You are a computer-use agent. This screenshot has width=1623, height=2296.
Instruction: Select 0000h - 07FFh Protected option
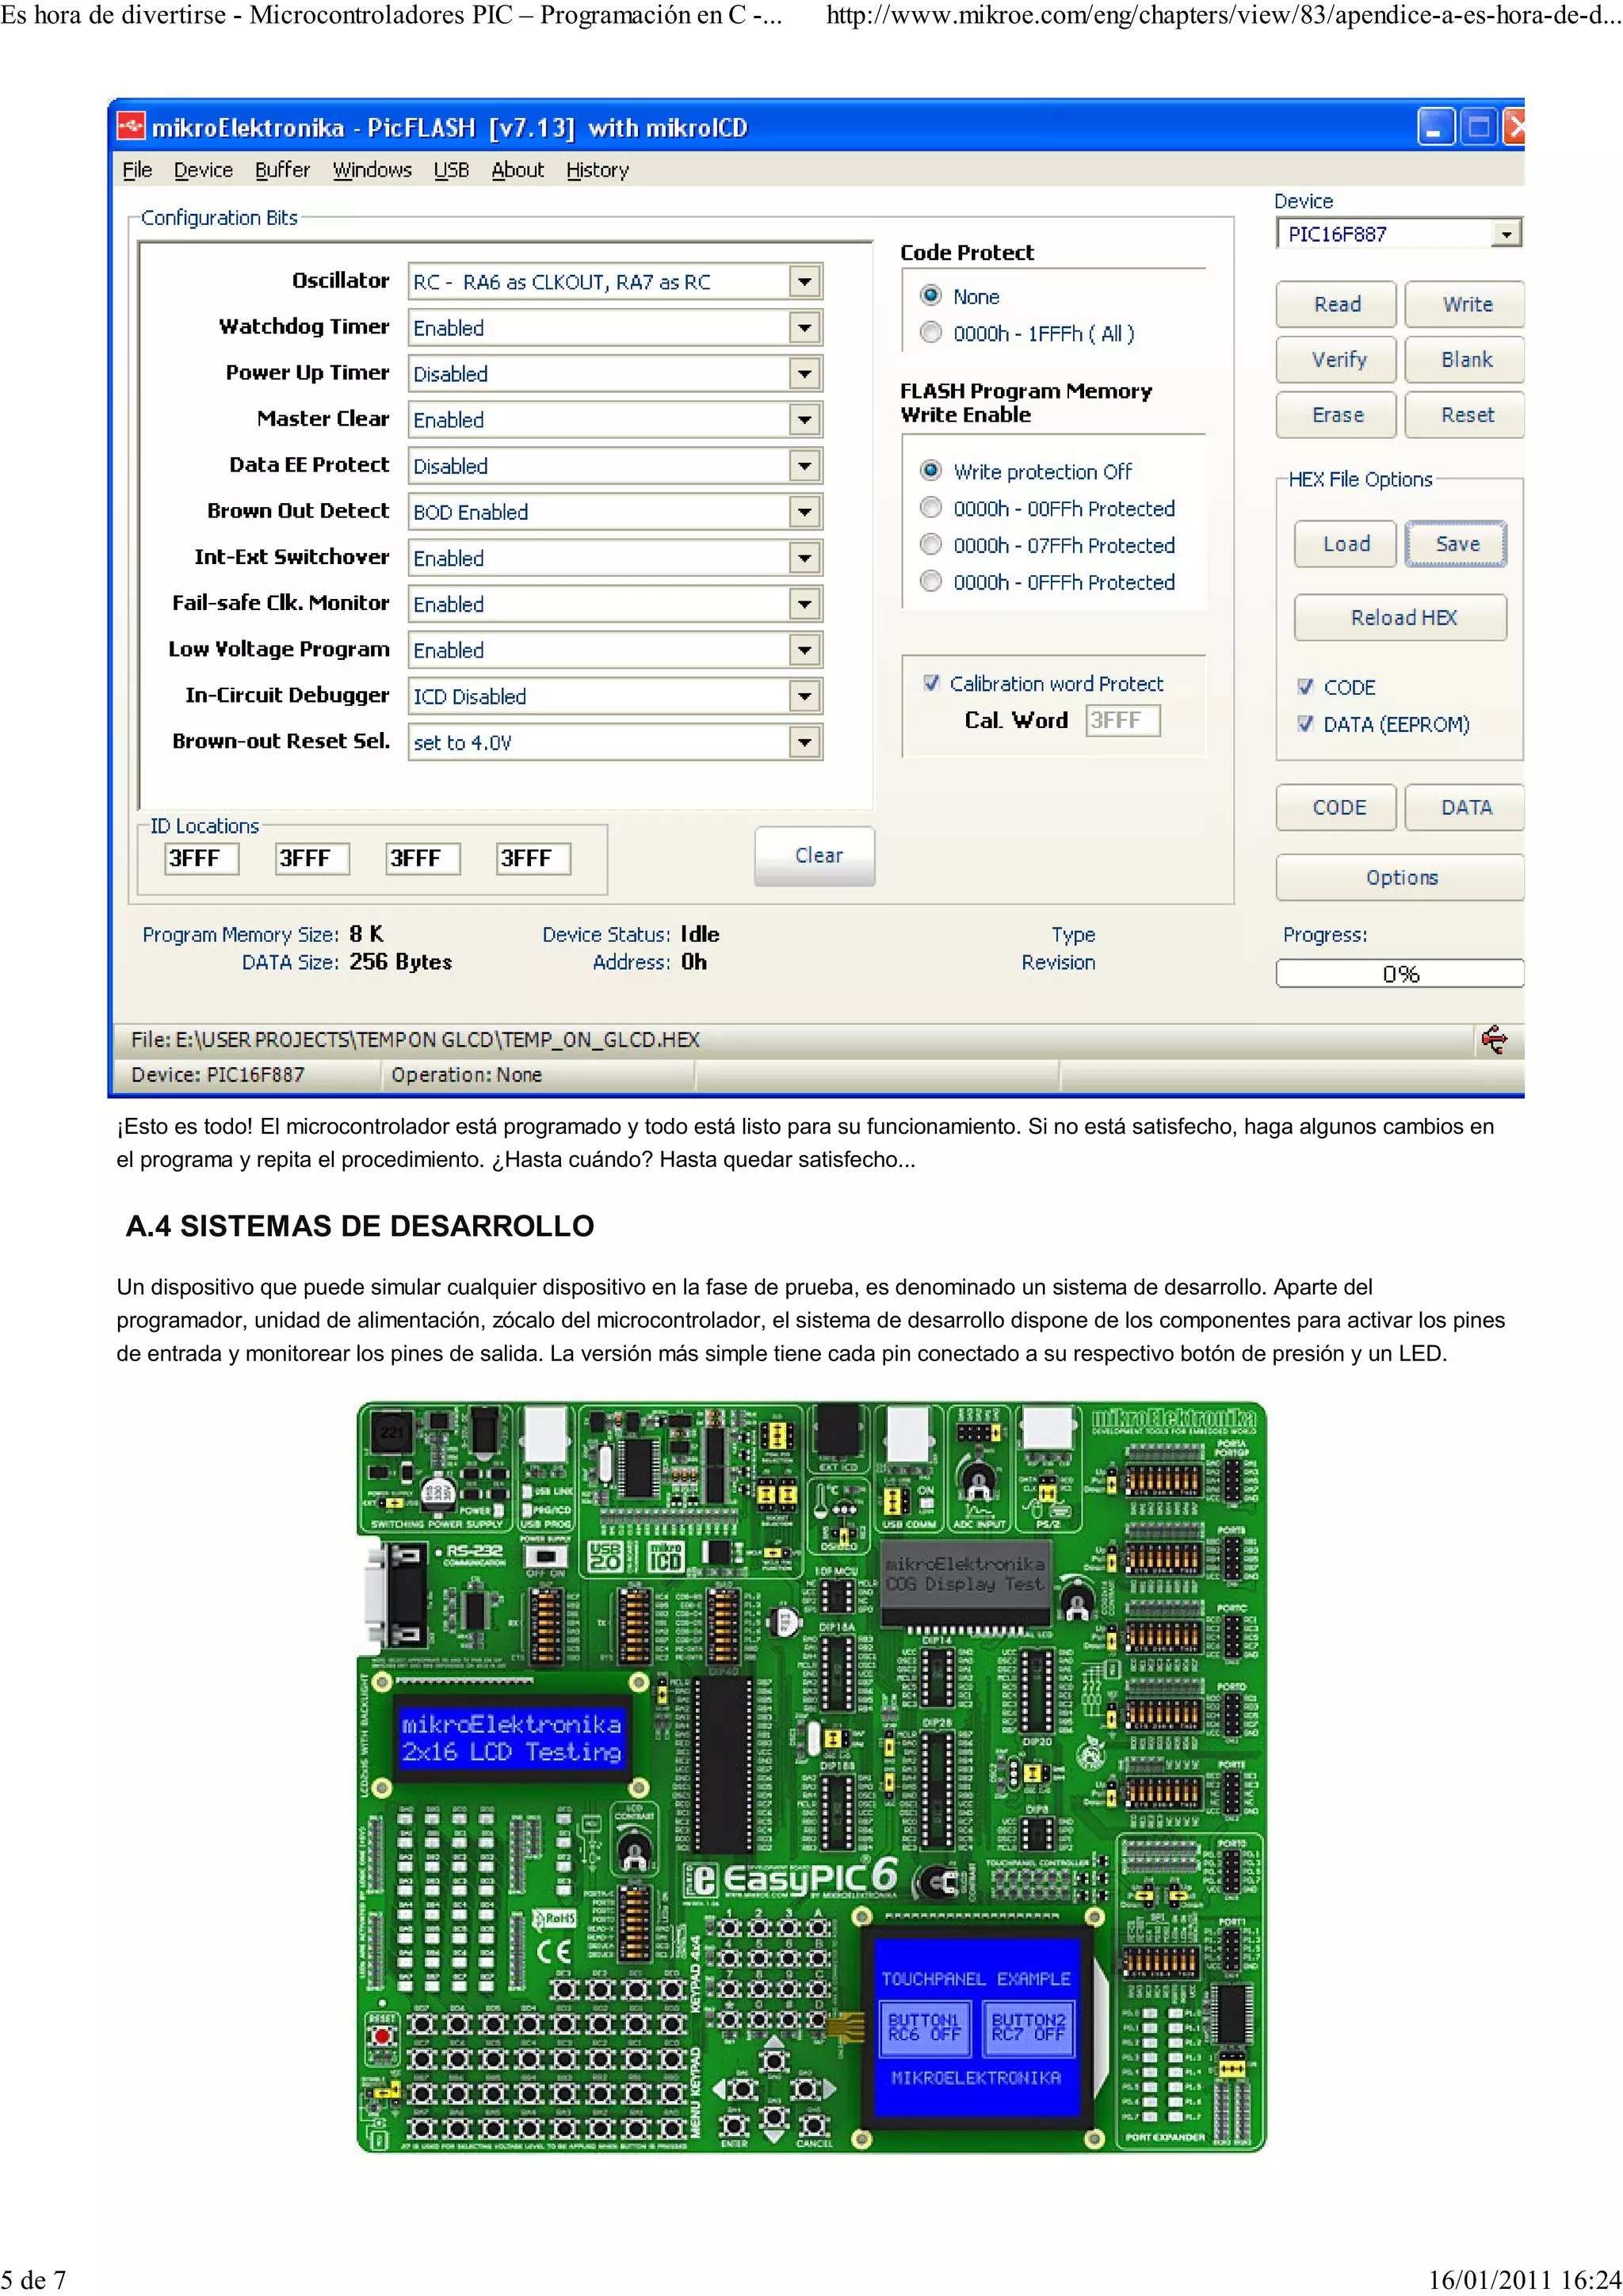[930, 545]
